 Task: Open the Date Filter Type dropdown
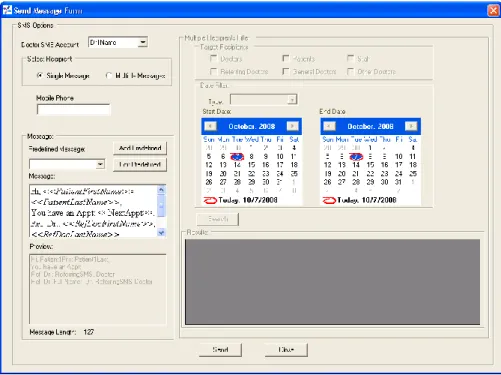[292, 99]
